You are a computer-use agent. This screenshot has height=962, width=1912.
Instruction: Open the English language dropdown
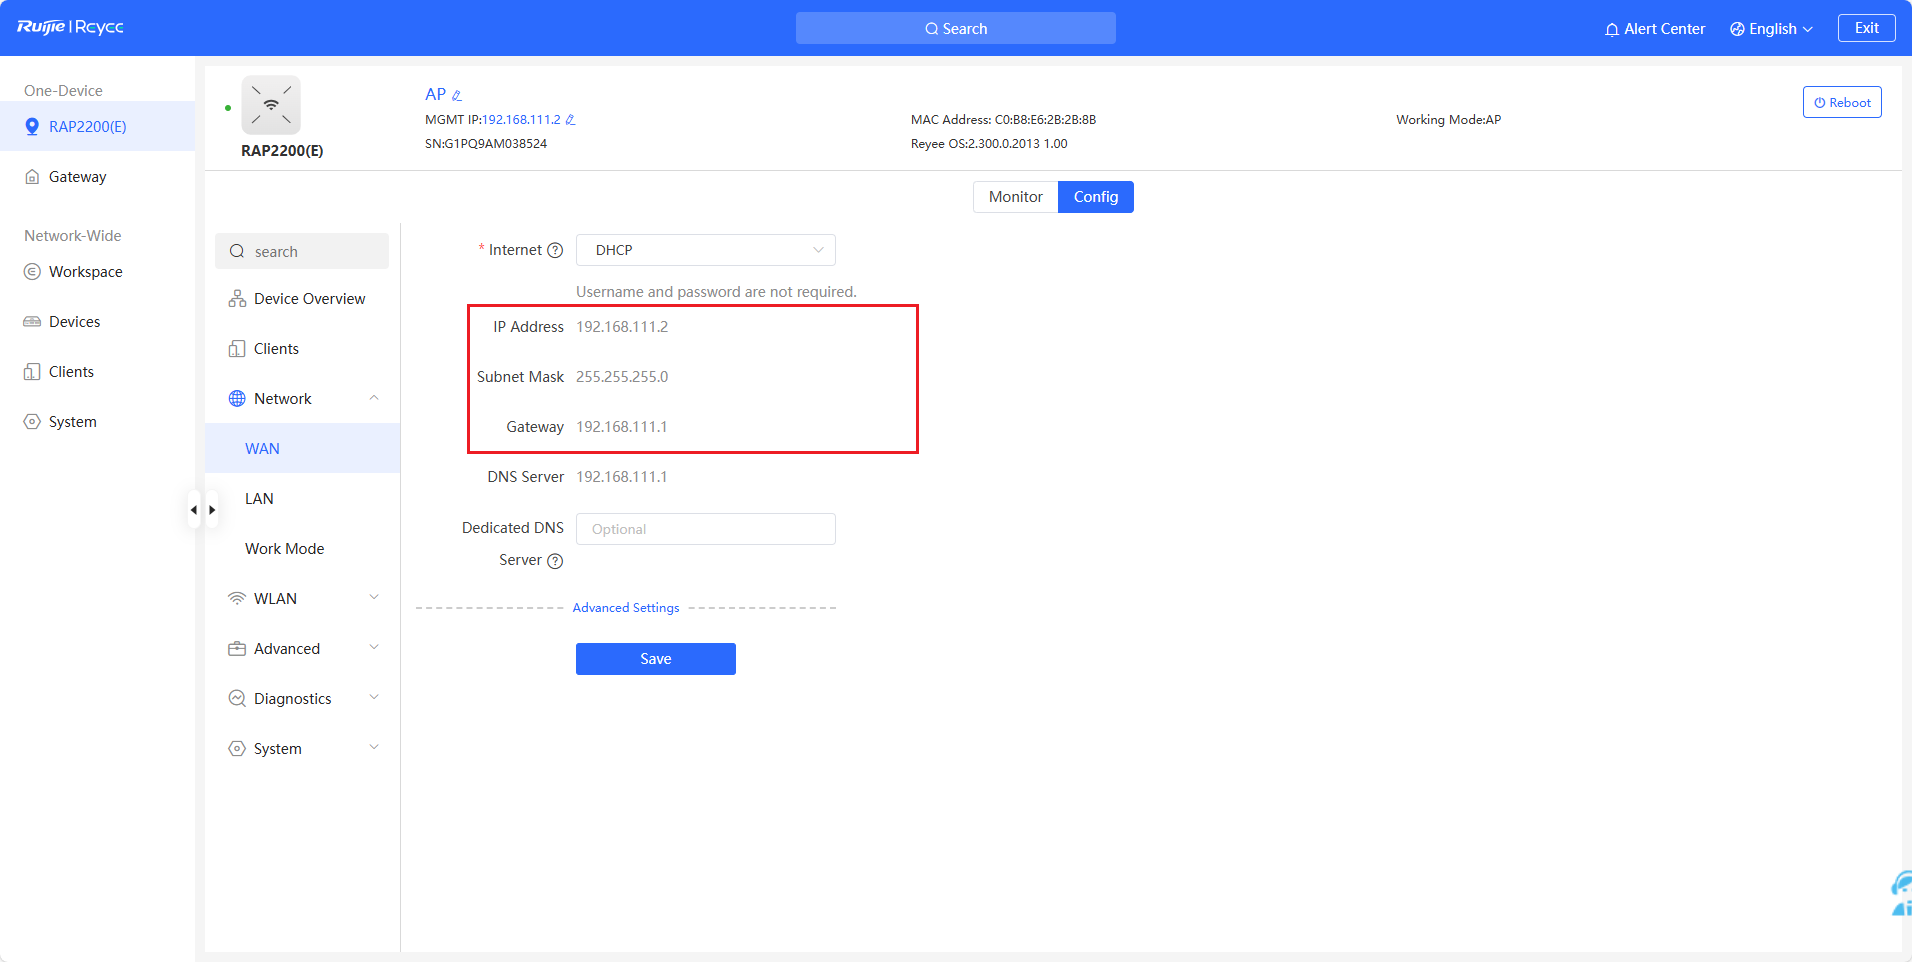click(x=1771, y=29)
